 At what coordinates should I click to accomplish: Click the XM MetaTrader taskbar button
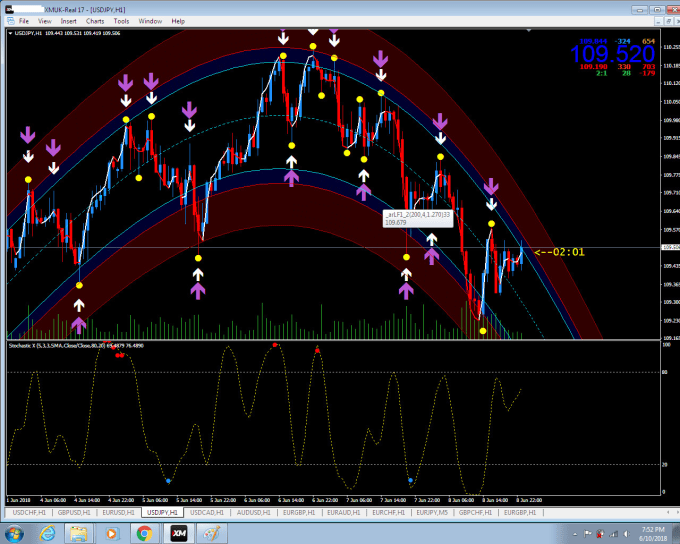(179, 533)
